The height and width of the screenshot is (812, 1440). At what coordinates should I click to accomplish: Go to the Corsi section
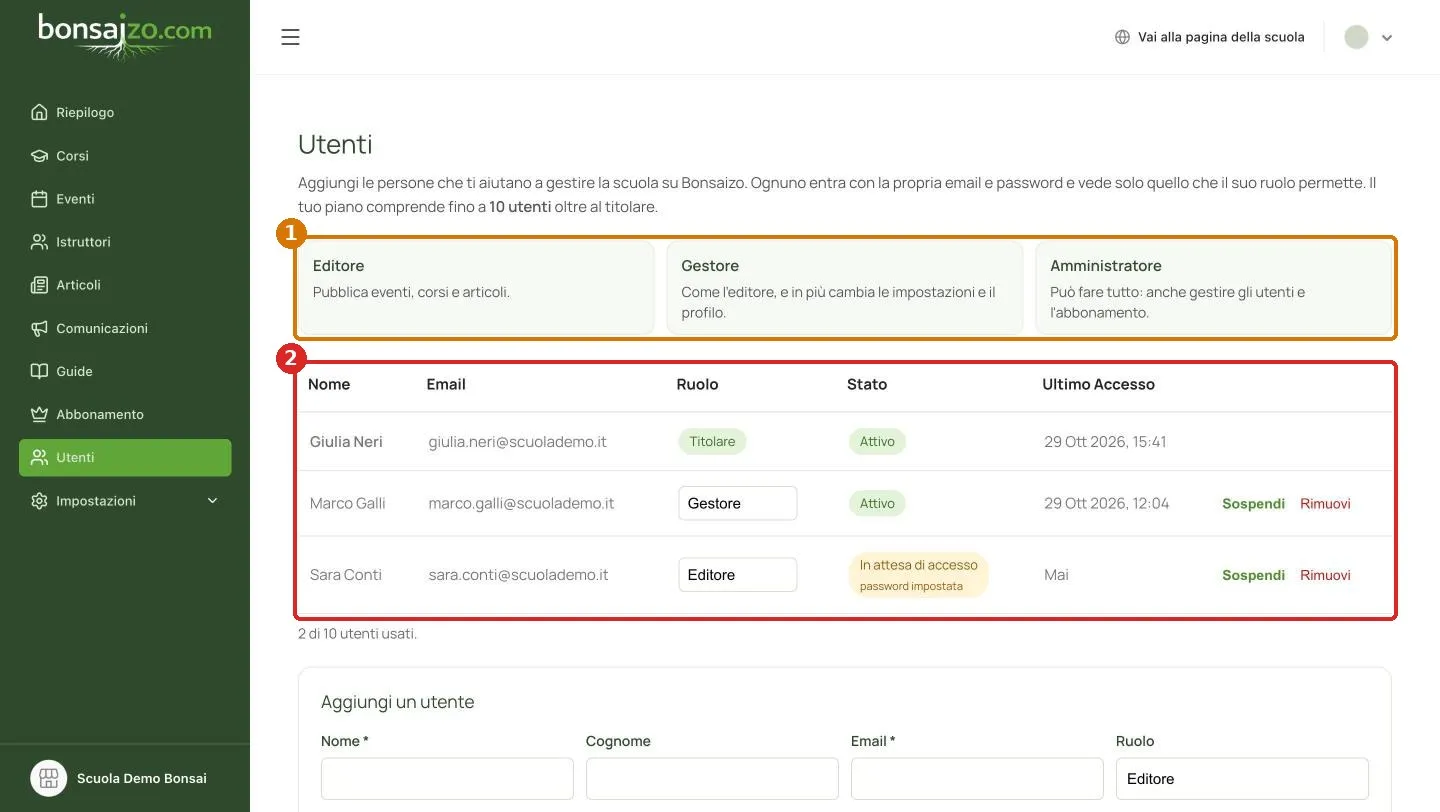pos(125,156)
